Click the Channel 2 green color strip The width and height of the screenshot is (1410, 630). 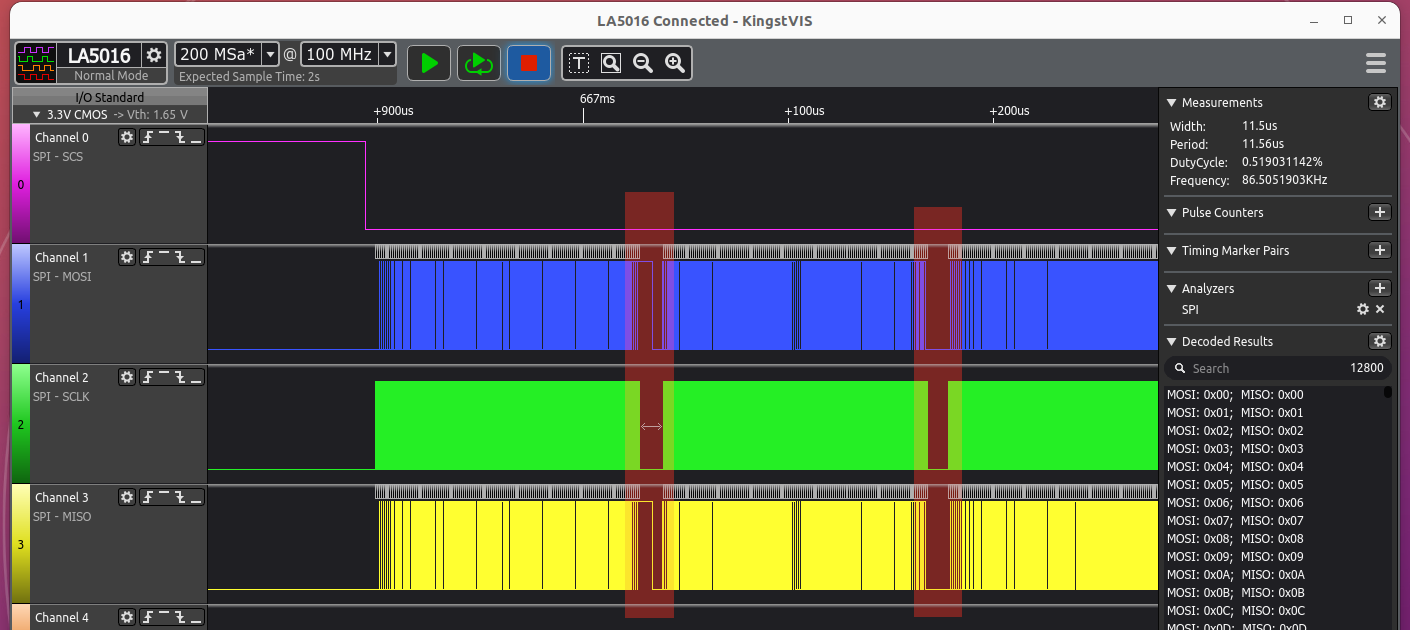(x=20, y=424)
